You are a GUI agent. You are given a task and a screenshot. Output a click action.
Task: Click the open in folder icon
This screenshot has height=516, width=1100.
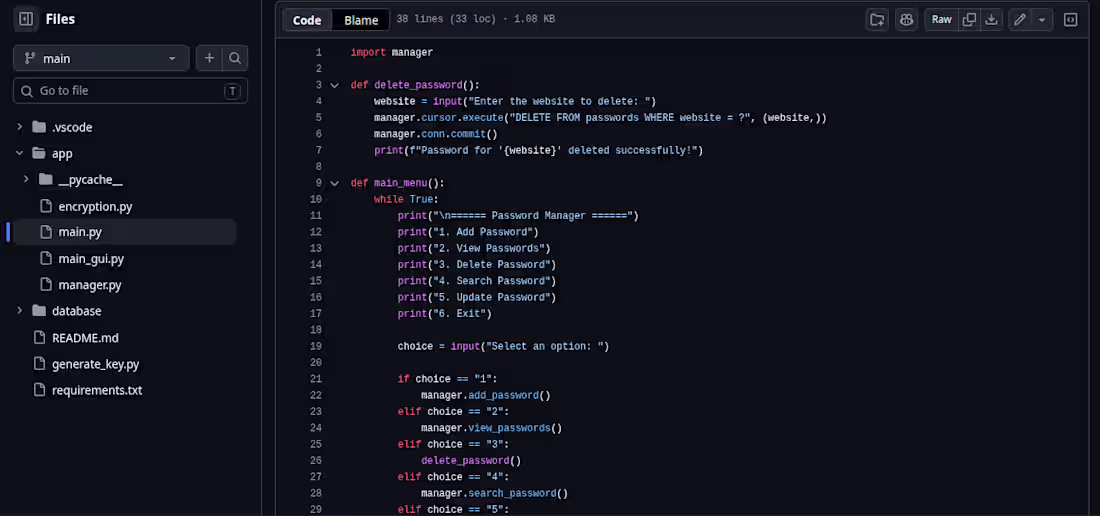coord(877,20)
